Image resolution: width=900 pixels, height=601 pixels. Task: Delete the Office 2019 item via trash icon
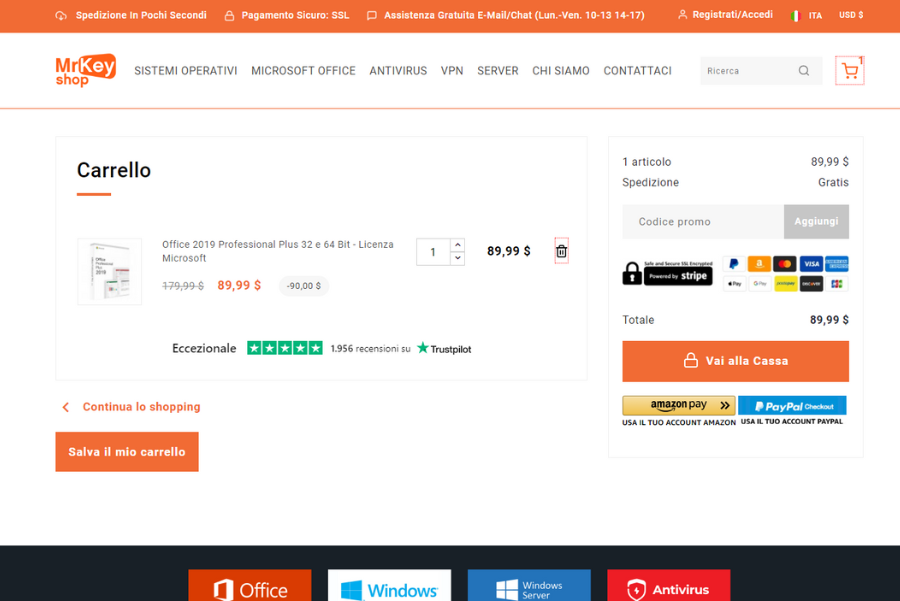[x=561, y=251]
